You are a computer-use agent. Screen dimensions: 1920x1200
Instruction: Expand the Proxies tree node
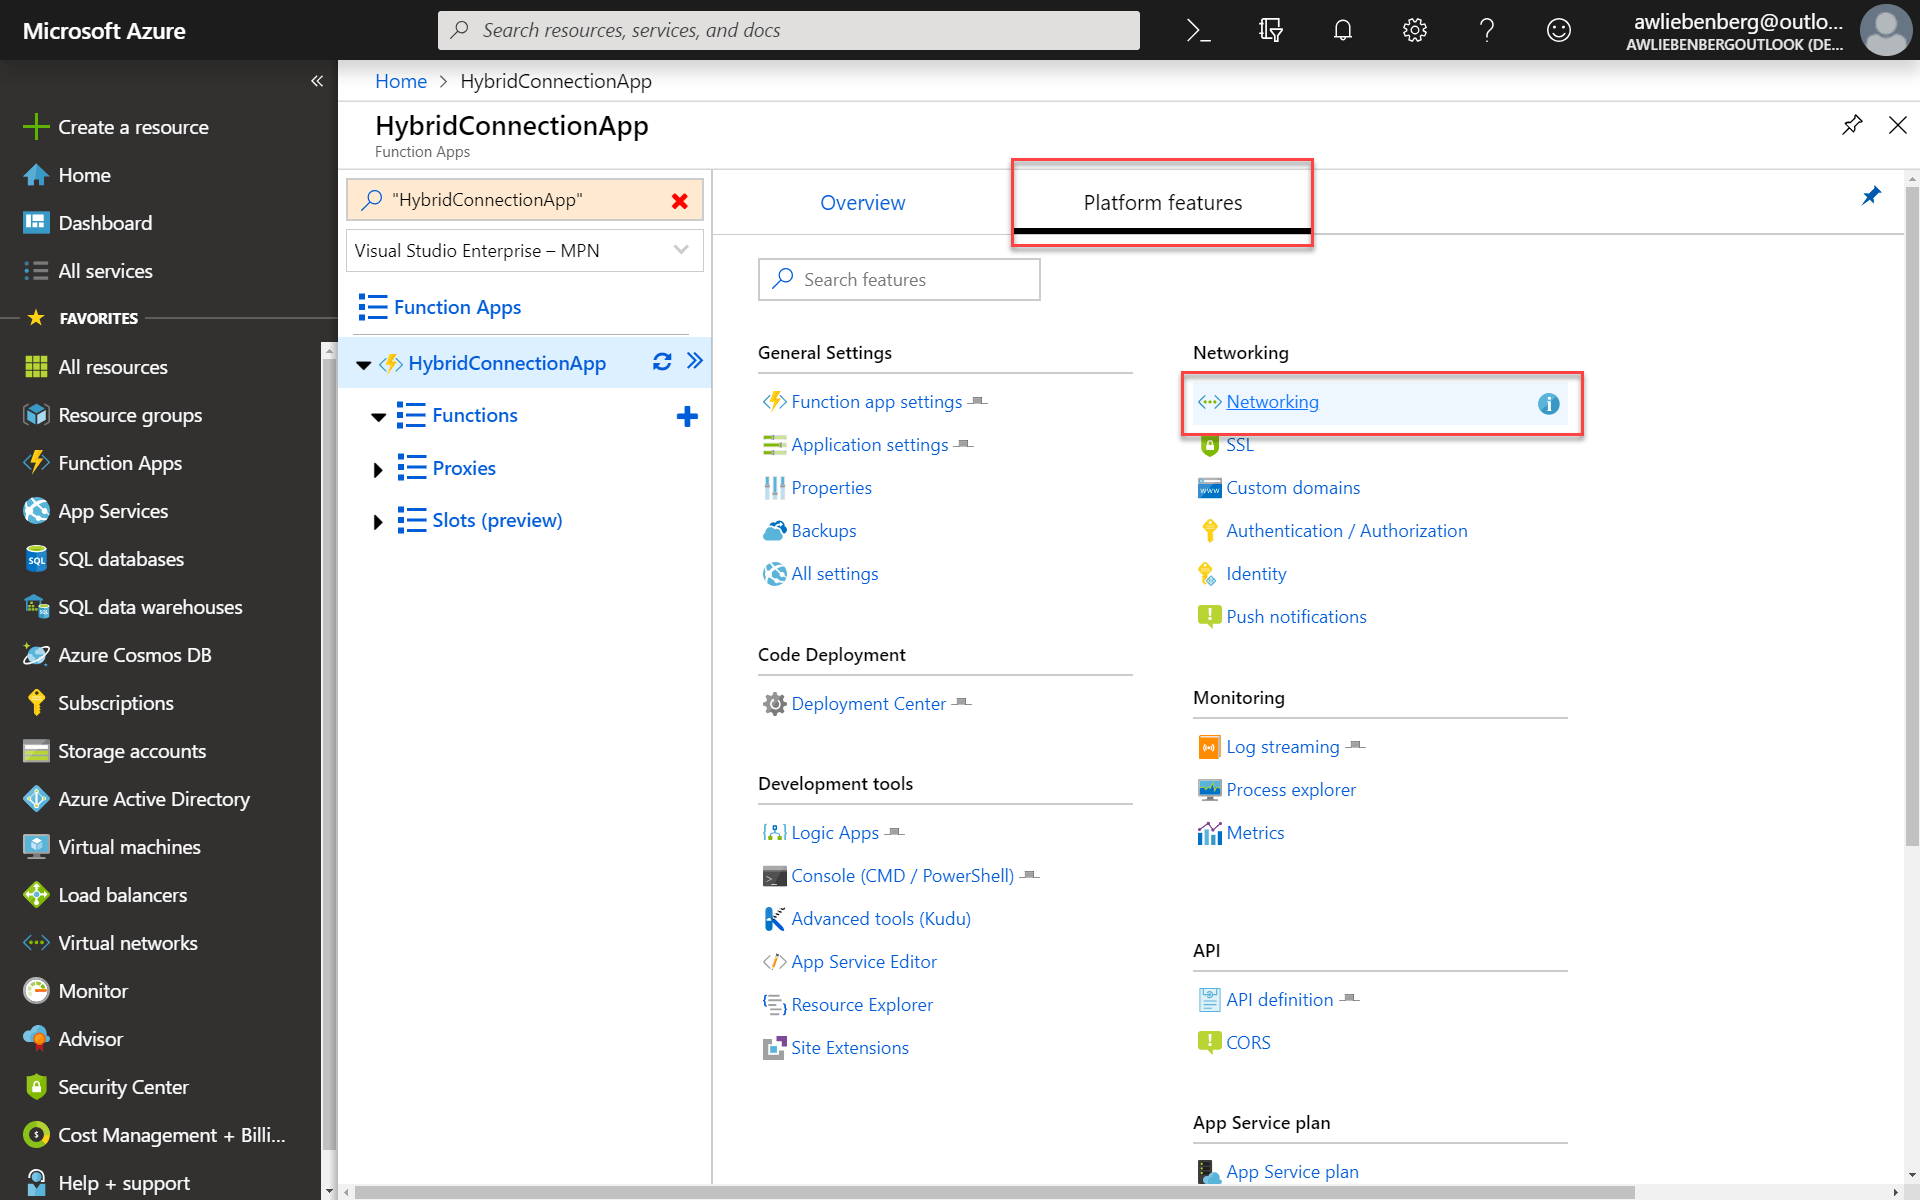[378, 469]
